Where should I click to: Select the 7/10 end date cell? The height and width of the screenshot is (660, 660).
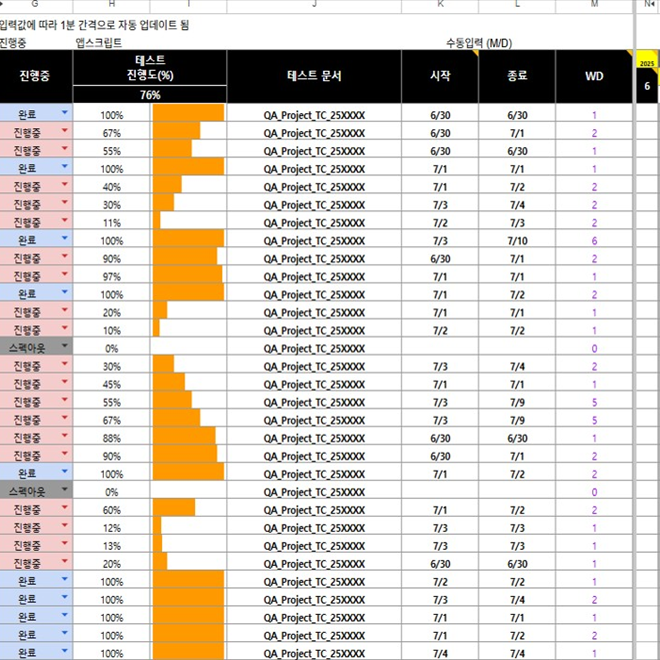[517, 241]
